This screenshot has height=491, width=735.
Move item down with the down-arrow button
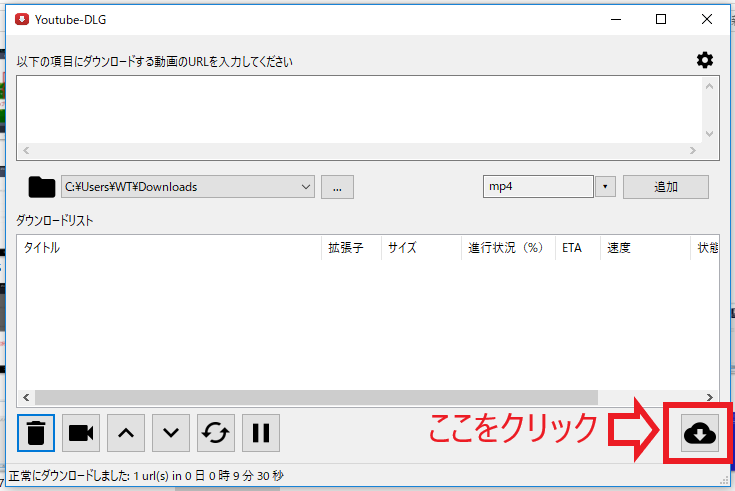click(x=171, y=433)
